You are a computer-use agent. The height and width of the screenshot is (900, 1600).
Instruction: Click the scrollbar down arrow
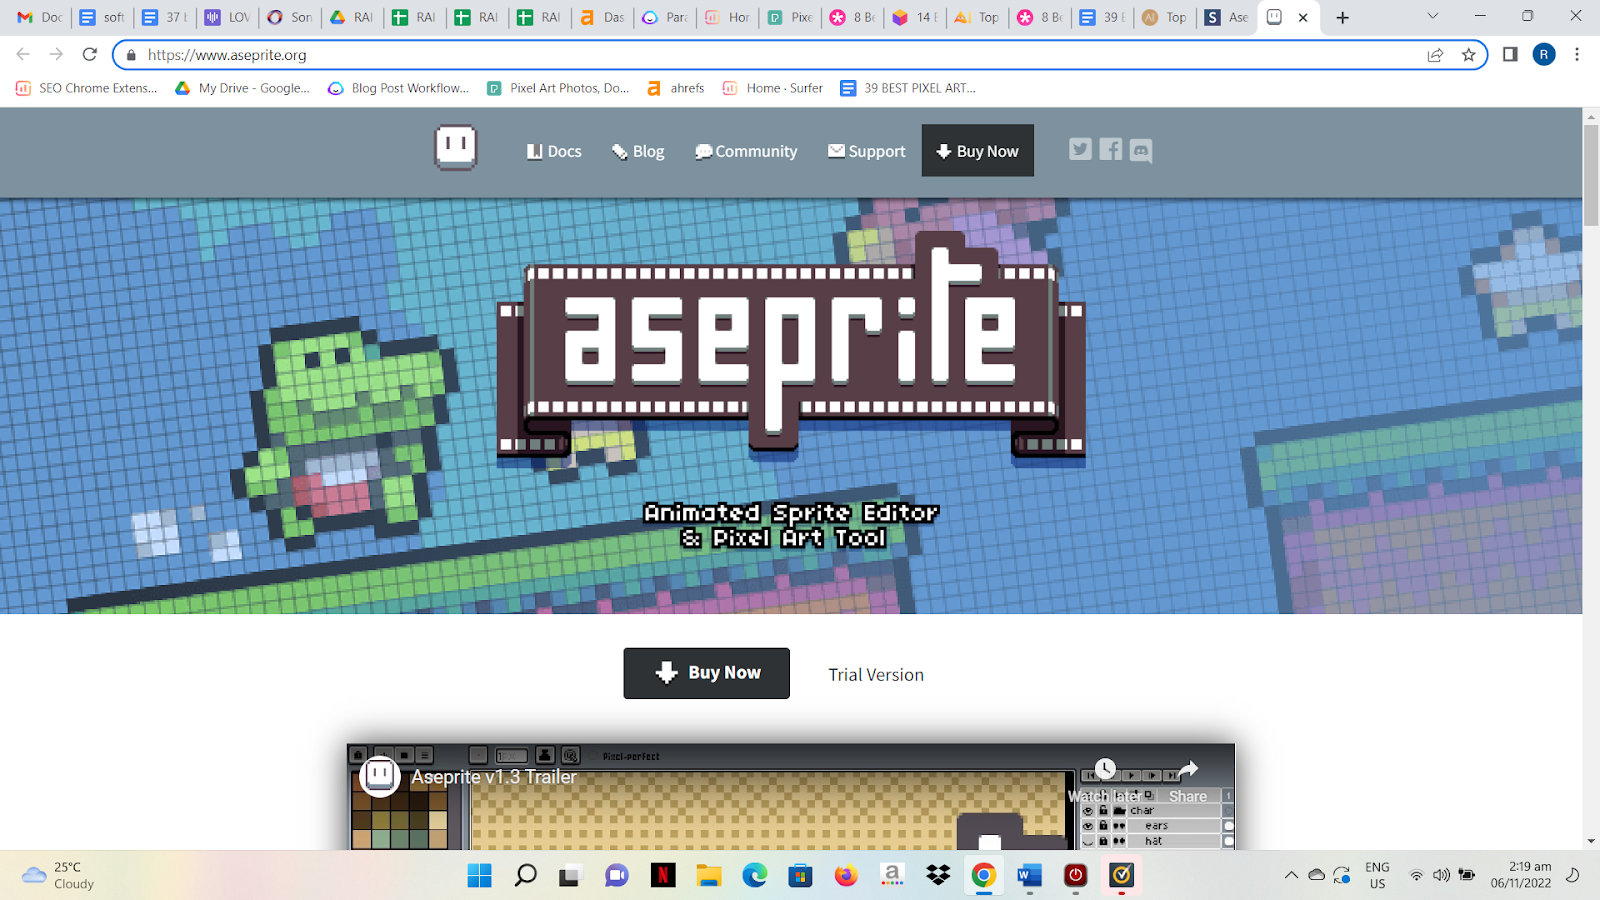[x=1591, y=841]
